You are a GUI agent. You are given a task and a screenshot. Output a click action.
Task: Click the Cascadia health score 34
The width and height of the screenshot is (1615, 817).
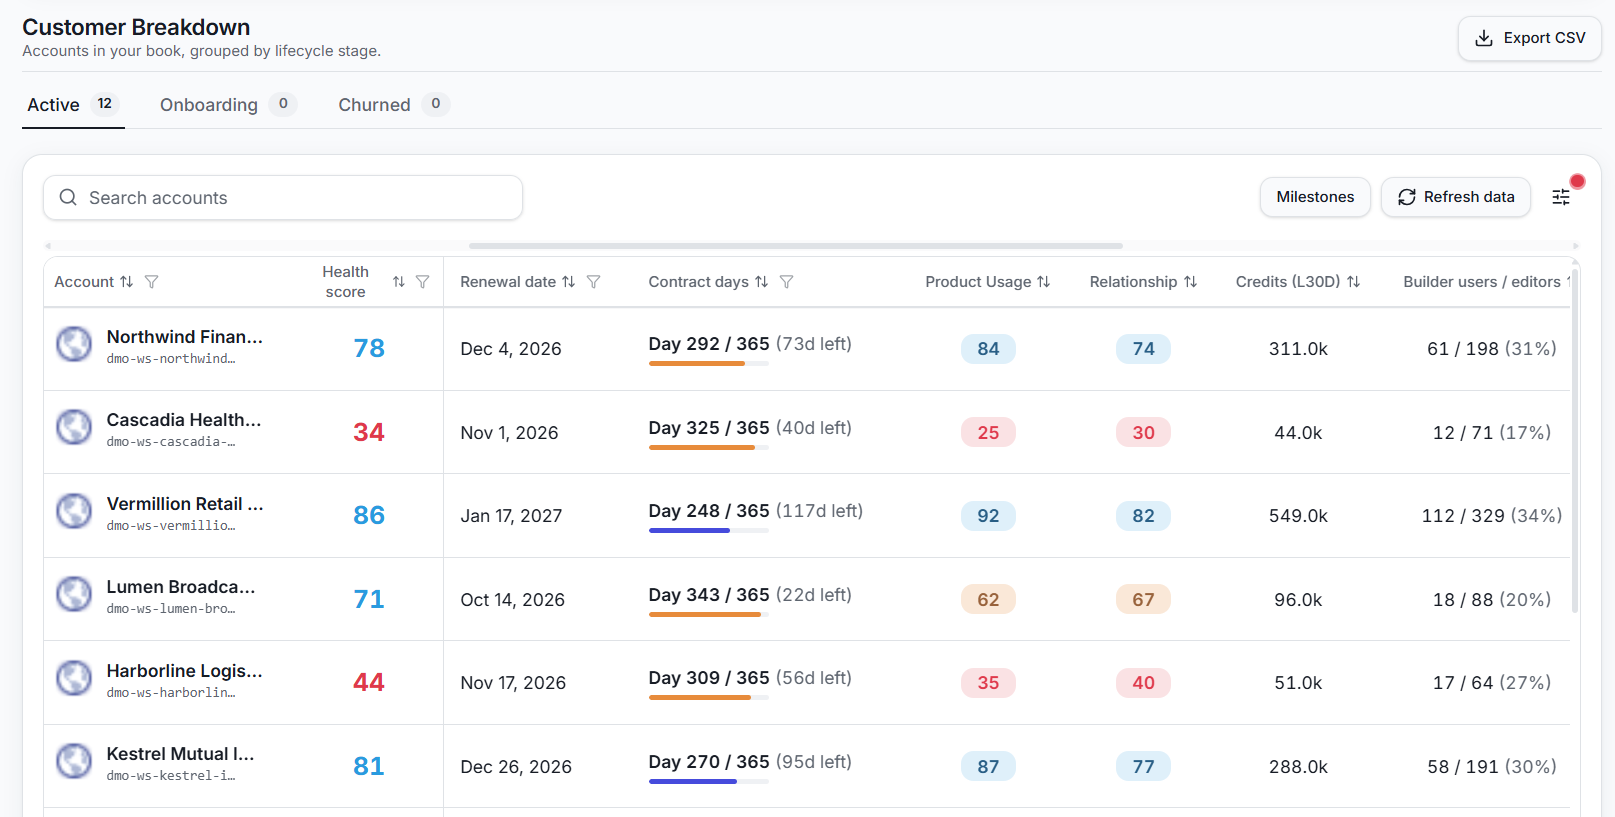tap(369, 432)
